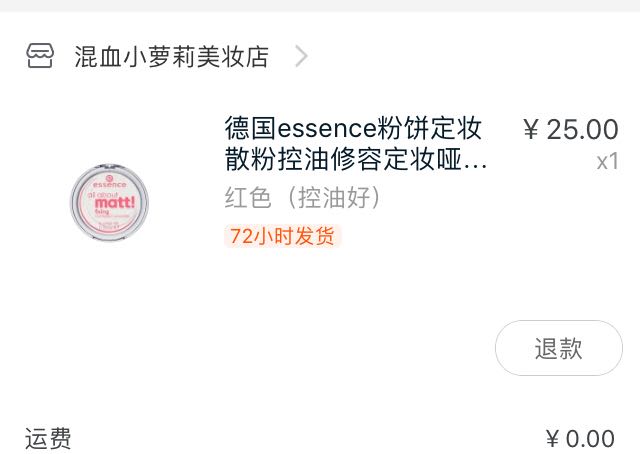640x454 pixels.
Task: Open the 混血小萝莉美妆店 store page
Action: coord(171,56)
